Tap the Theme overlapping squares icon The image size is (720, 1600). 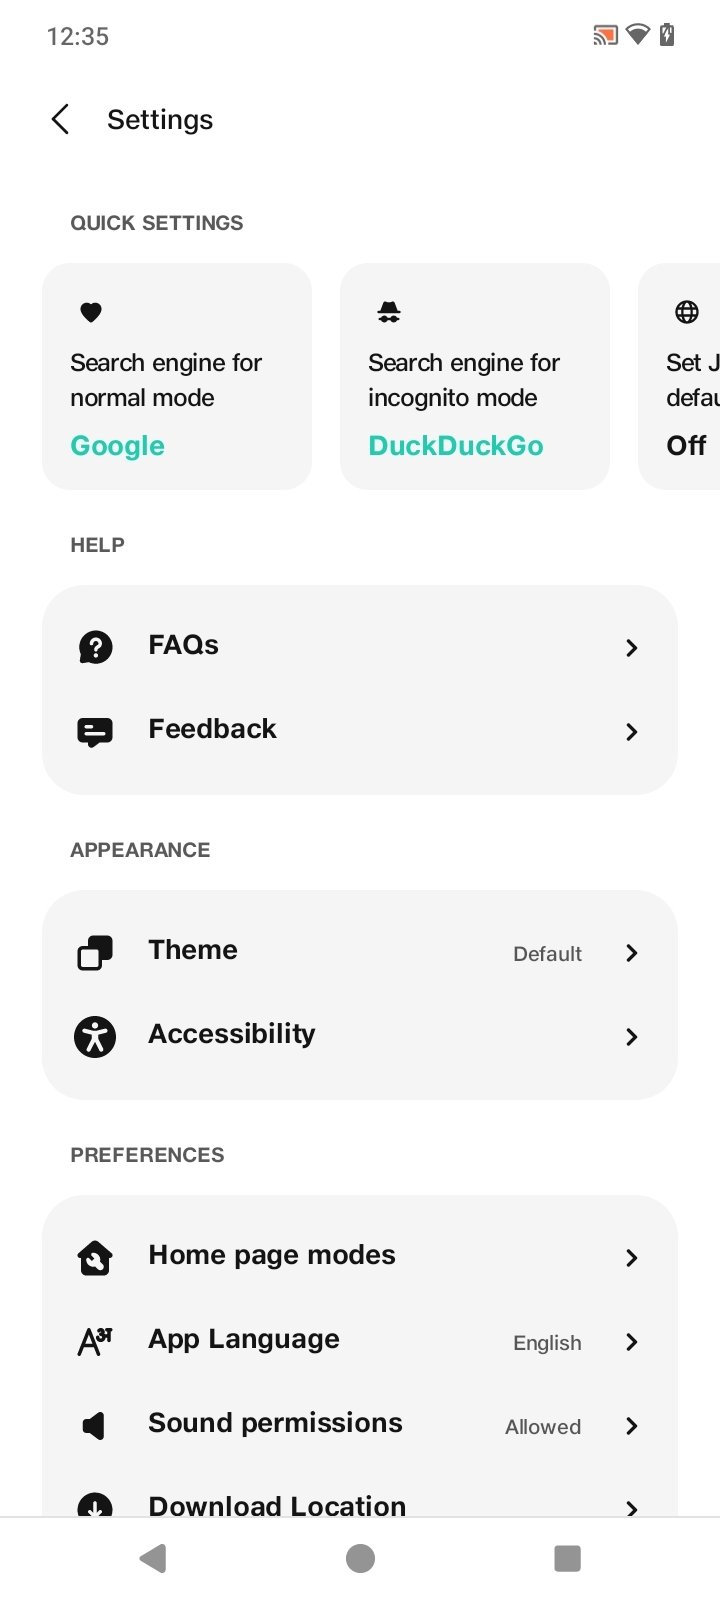click(x=95, y=952)
